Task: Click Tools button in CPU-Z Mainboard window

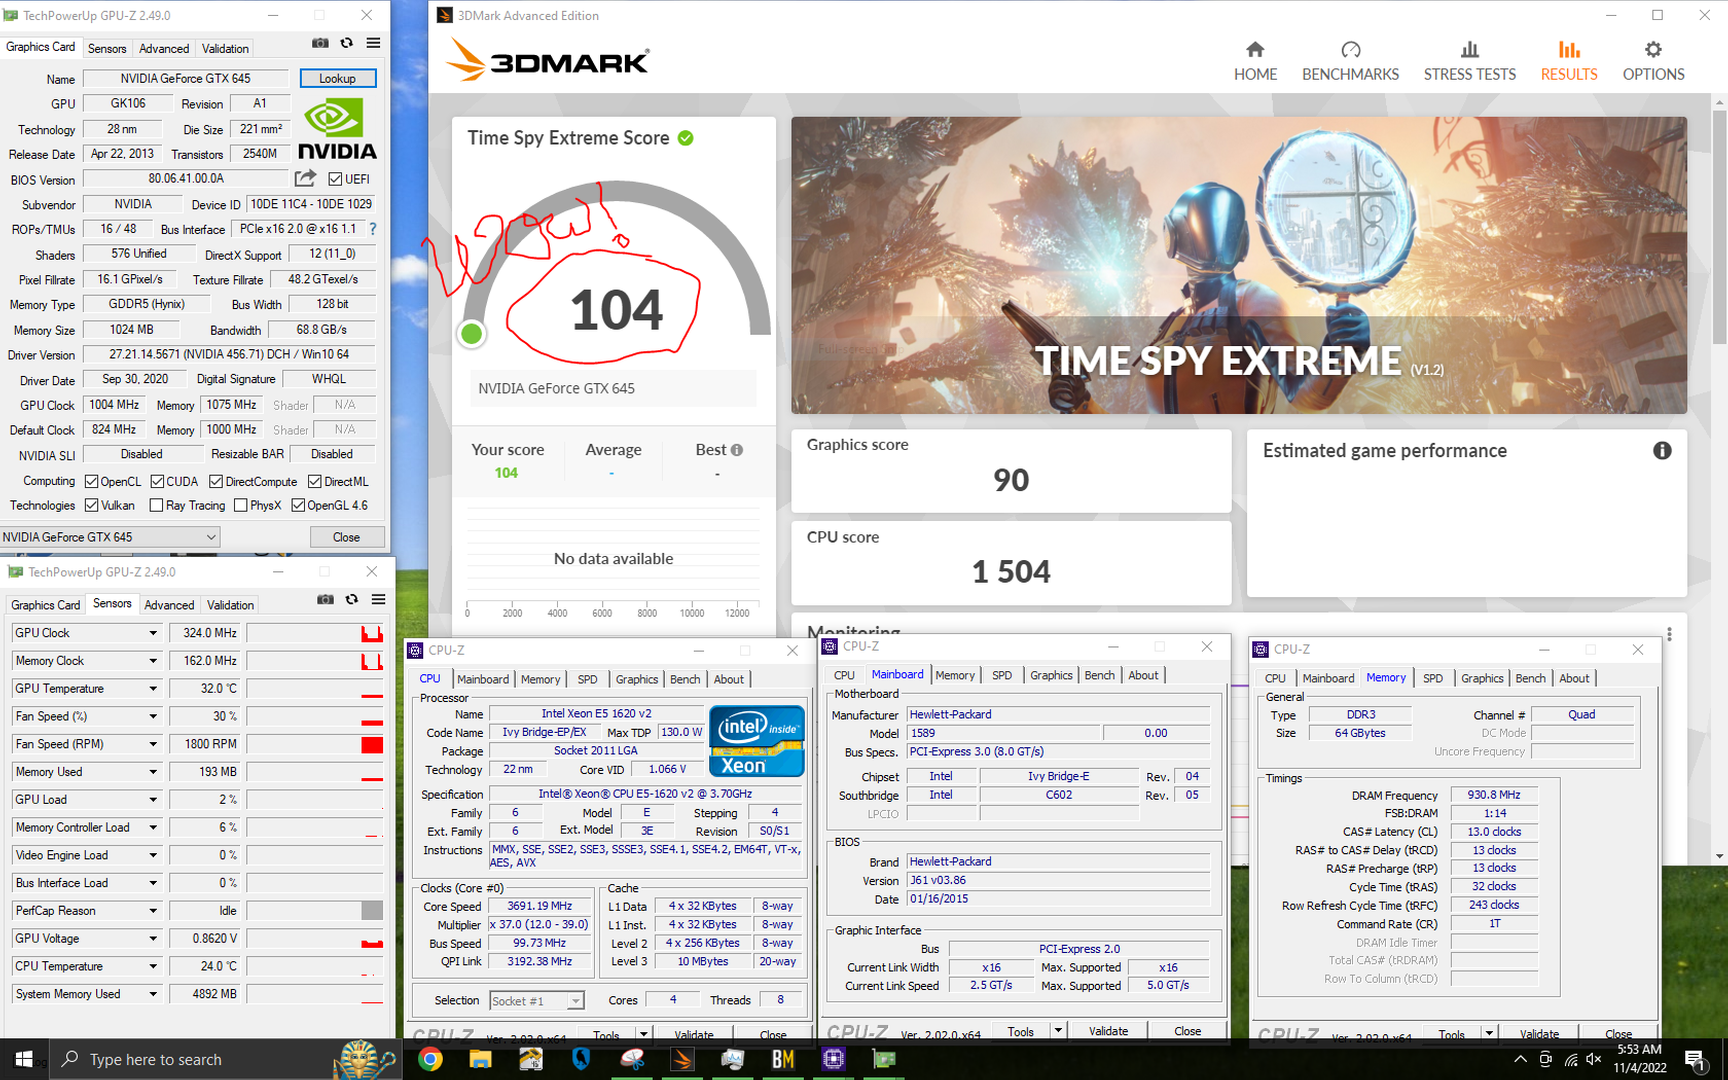Action: (x=1021, y=1031)
